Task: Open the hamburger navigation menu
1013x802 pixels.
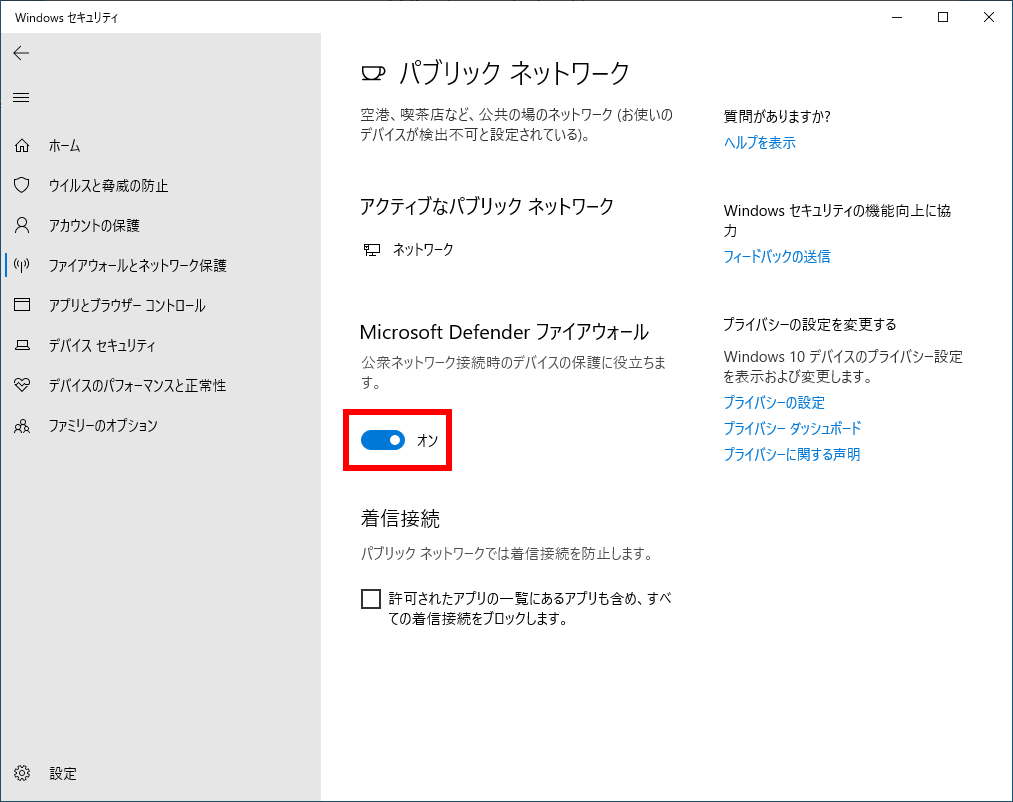Action: [21, 98]
